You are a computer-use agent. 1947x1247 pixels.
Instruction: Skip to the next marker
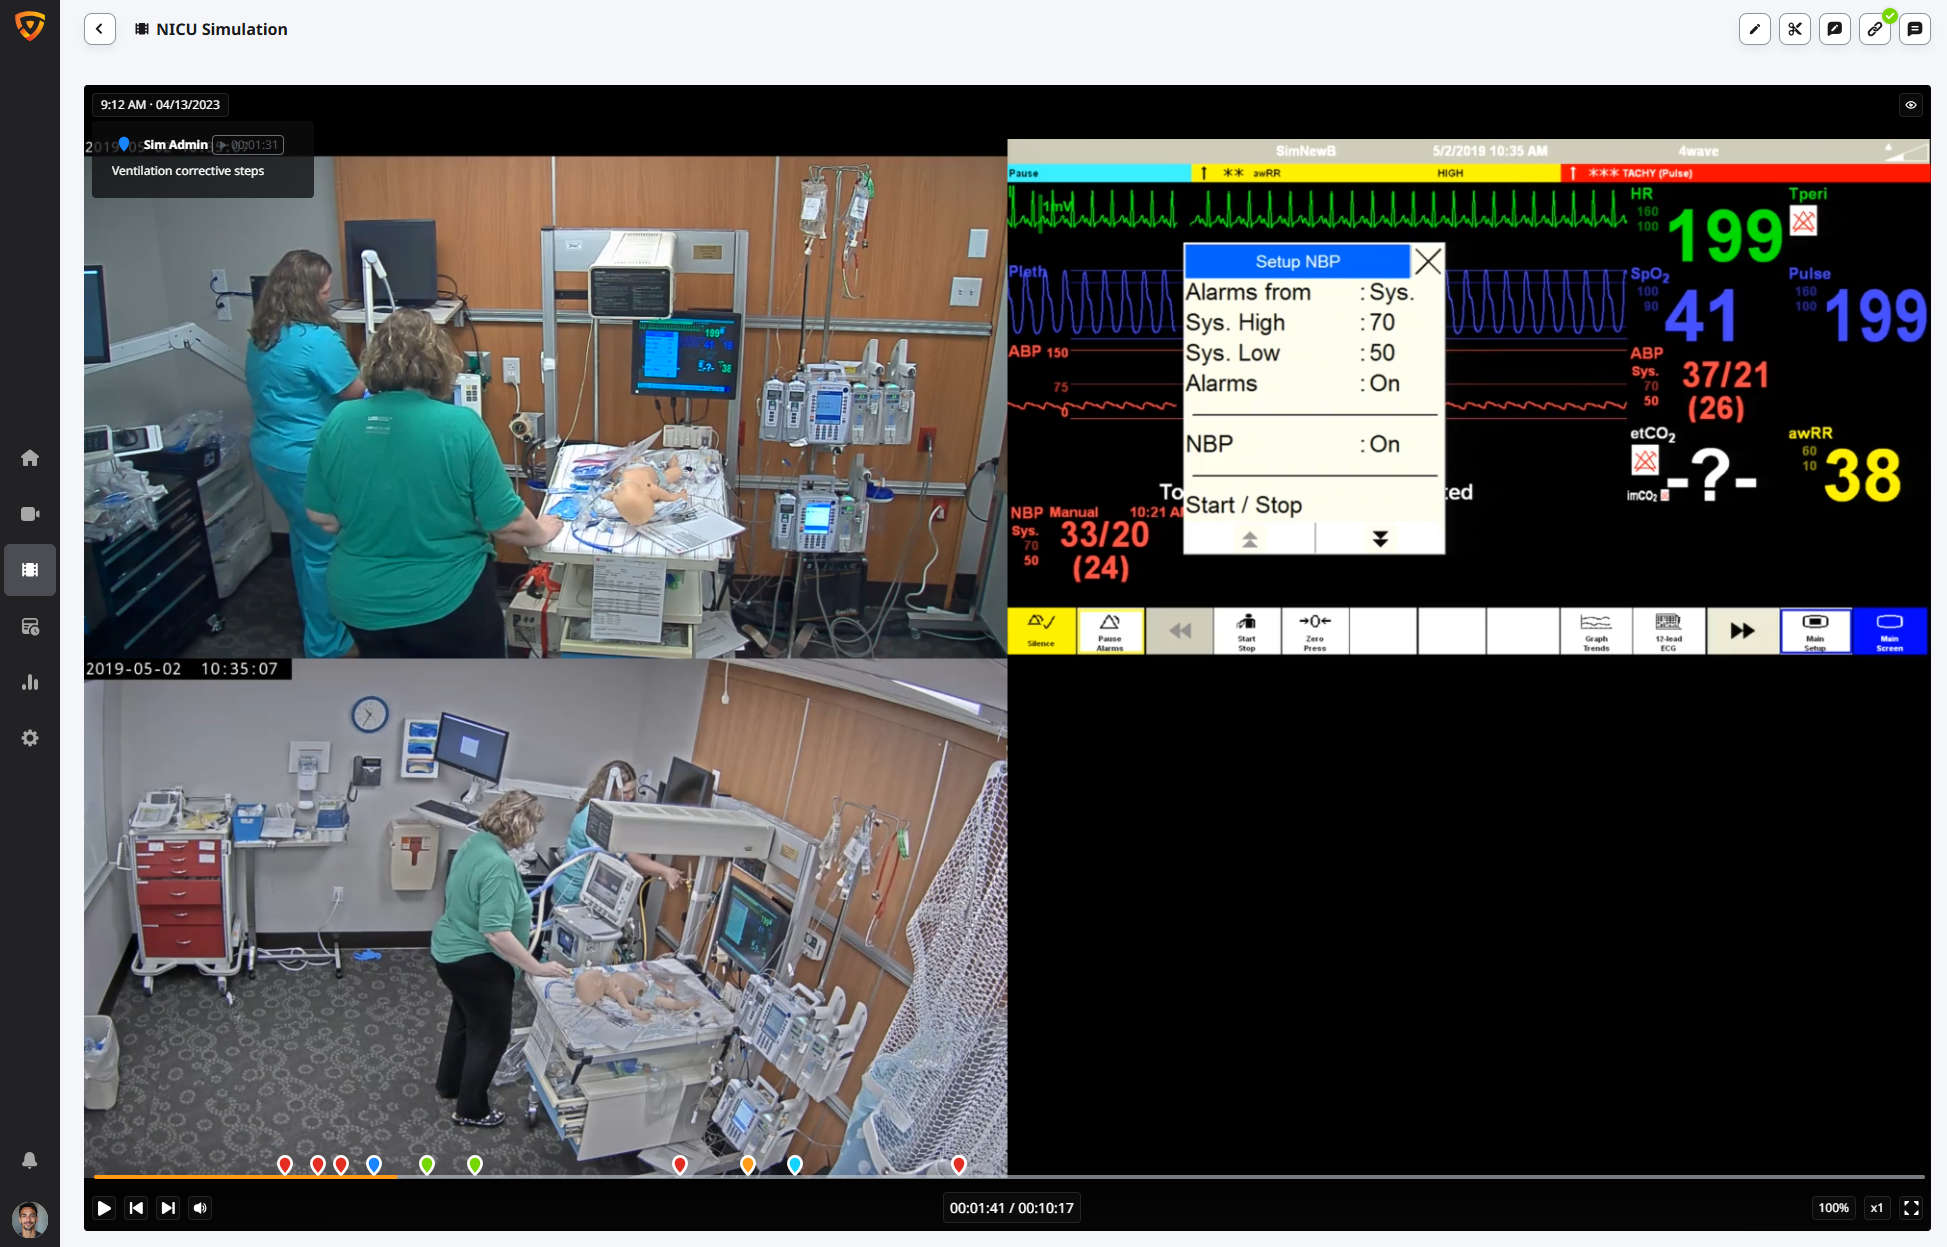168,1208
